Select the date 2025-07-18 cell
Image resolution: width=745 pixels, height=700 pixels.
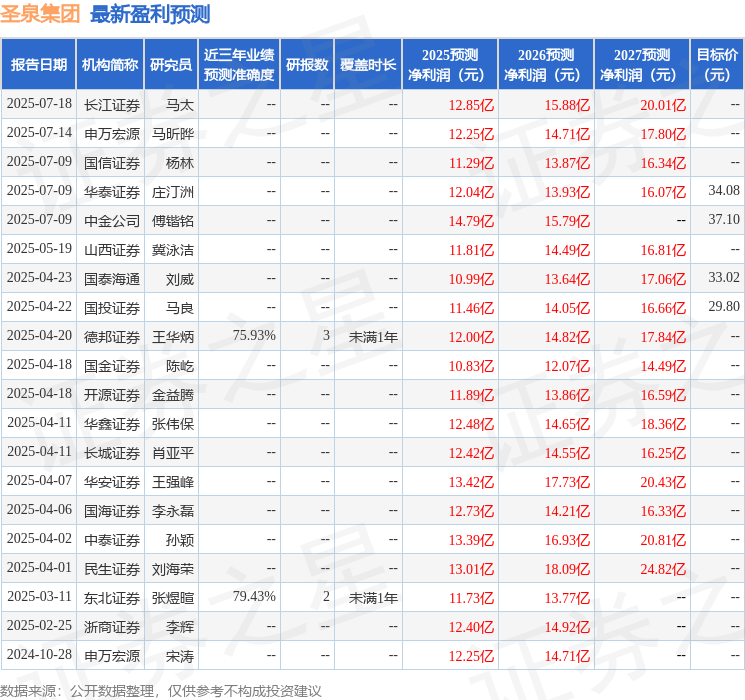tap(39, 104)
